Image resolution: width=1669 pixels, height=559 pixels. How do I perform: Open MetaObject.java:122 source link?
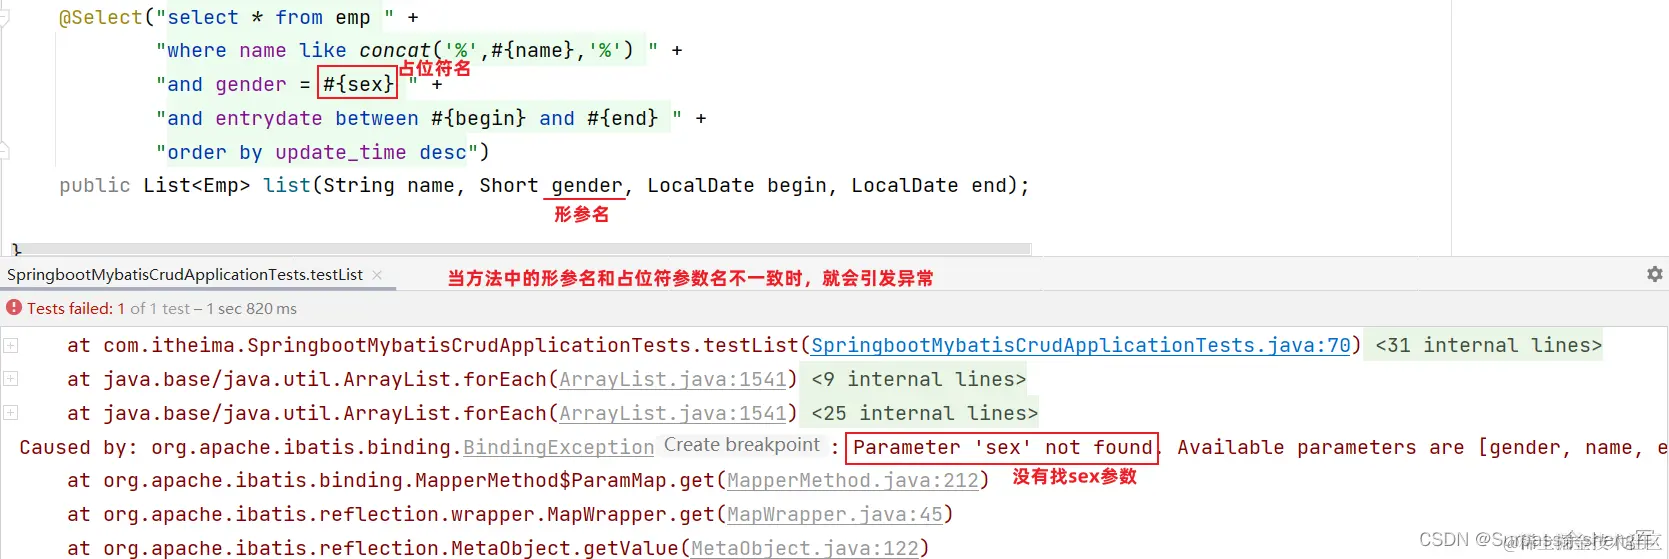[805, 548]
